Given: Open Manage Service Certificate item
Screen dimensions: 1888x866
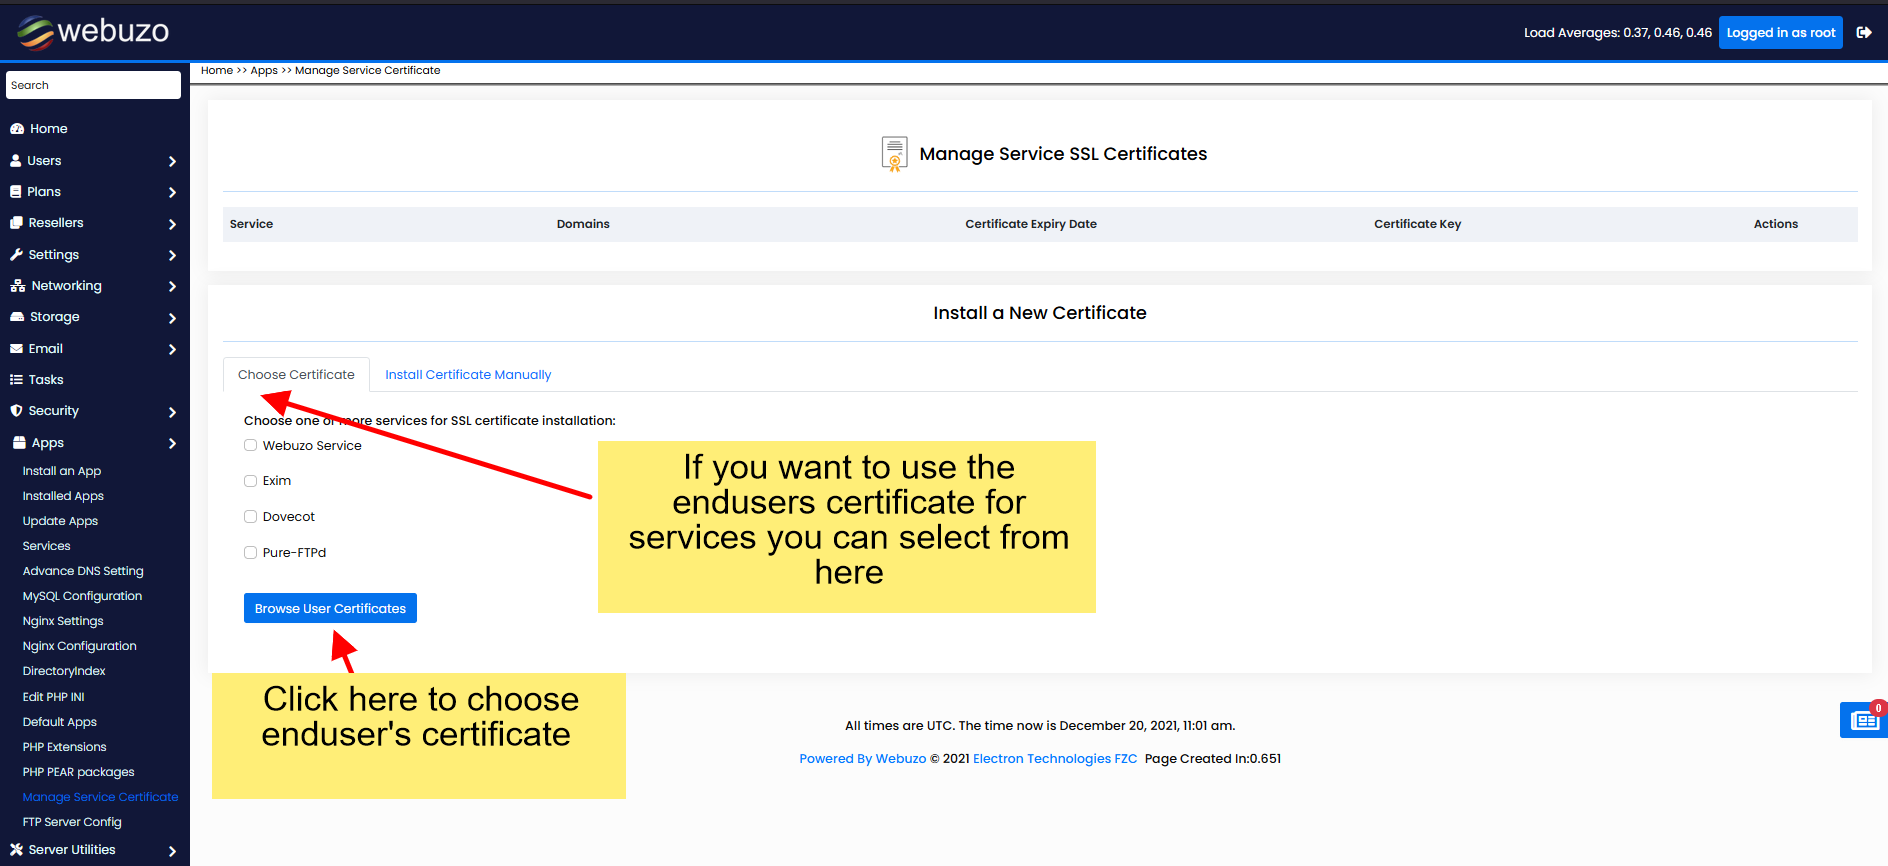Looking at the screenshot, I should click(100, 797).
